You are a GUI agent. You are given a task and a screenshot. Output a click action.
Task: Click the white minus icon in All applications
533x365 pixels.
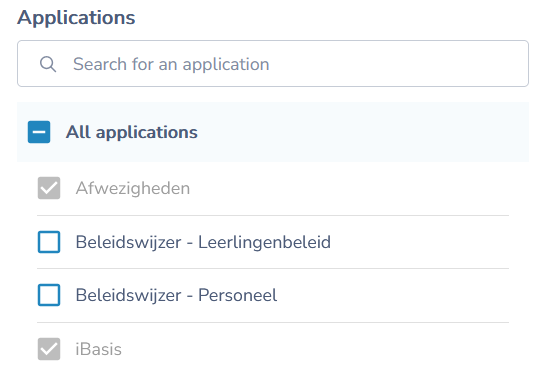[x=39, y=132]
